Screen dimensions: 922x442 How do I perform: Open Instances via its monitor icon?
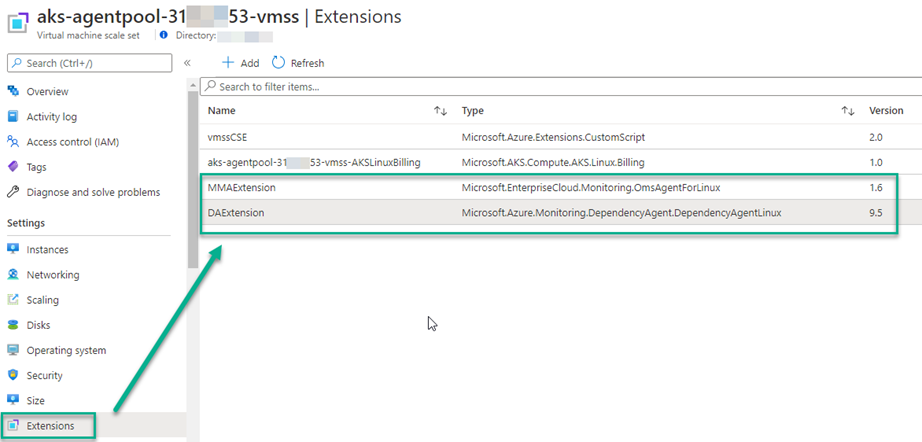point(13,249)
